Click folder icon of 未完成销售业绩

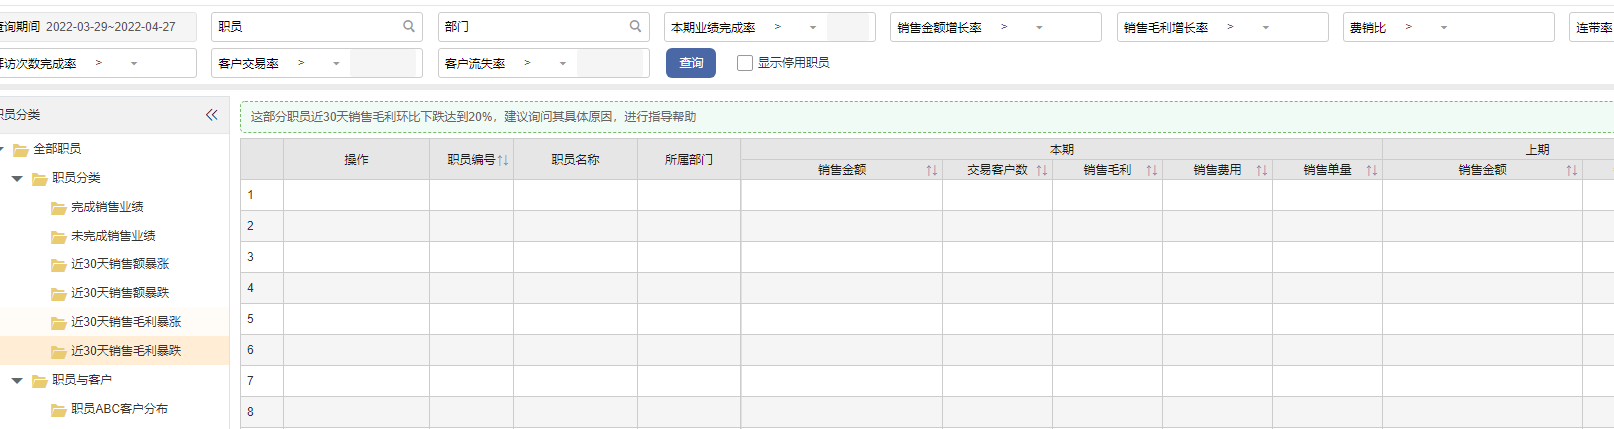pyautogui.click(x=59, y=237)
